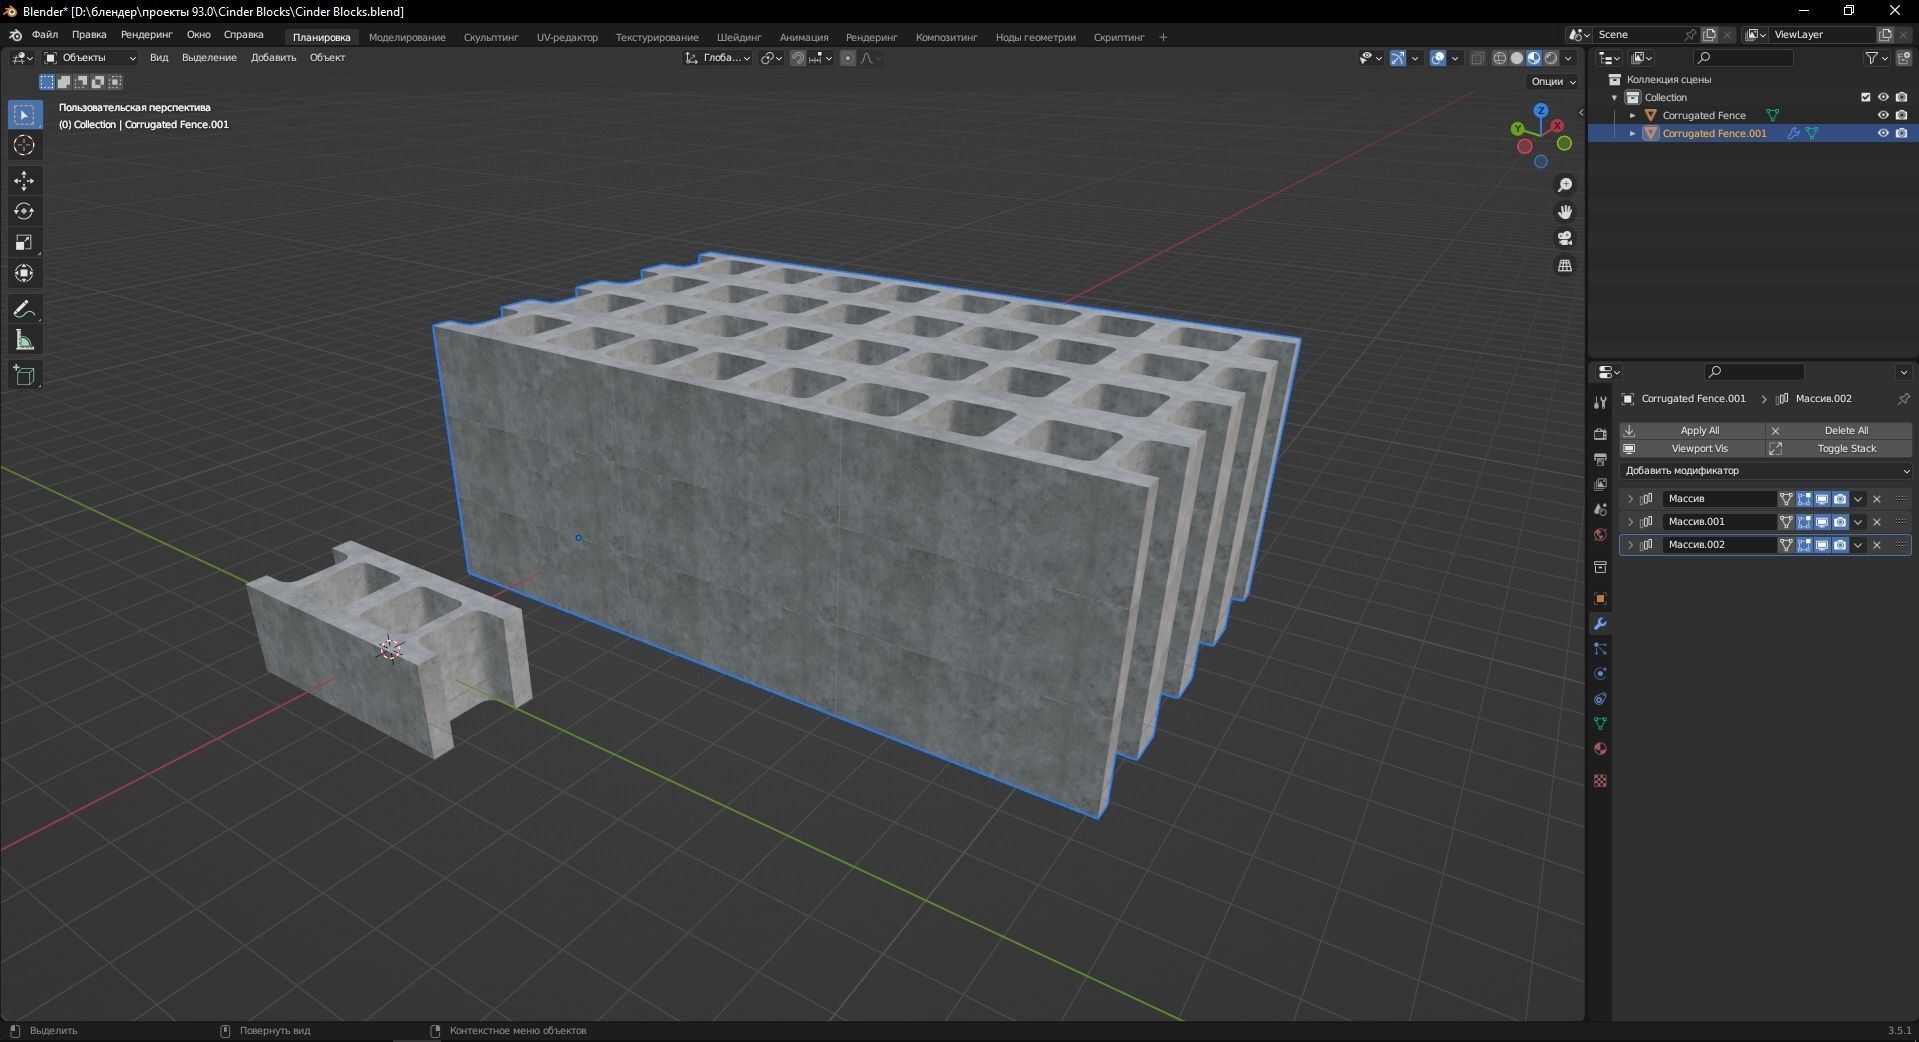Open the Render properties tab

pyautogui.click(x=1600, y=434)
